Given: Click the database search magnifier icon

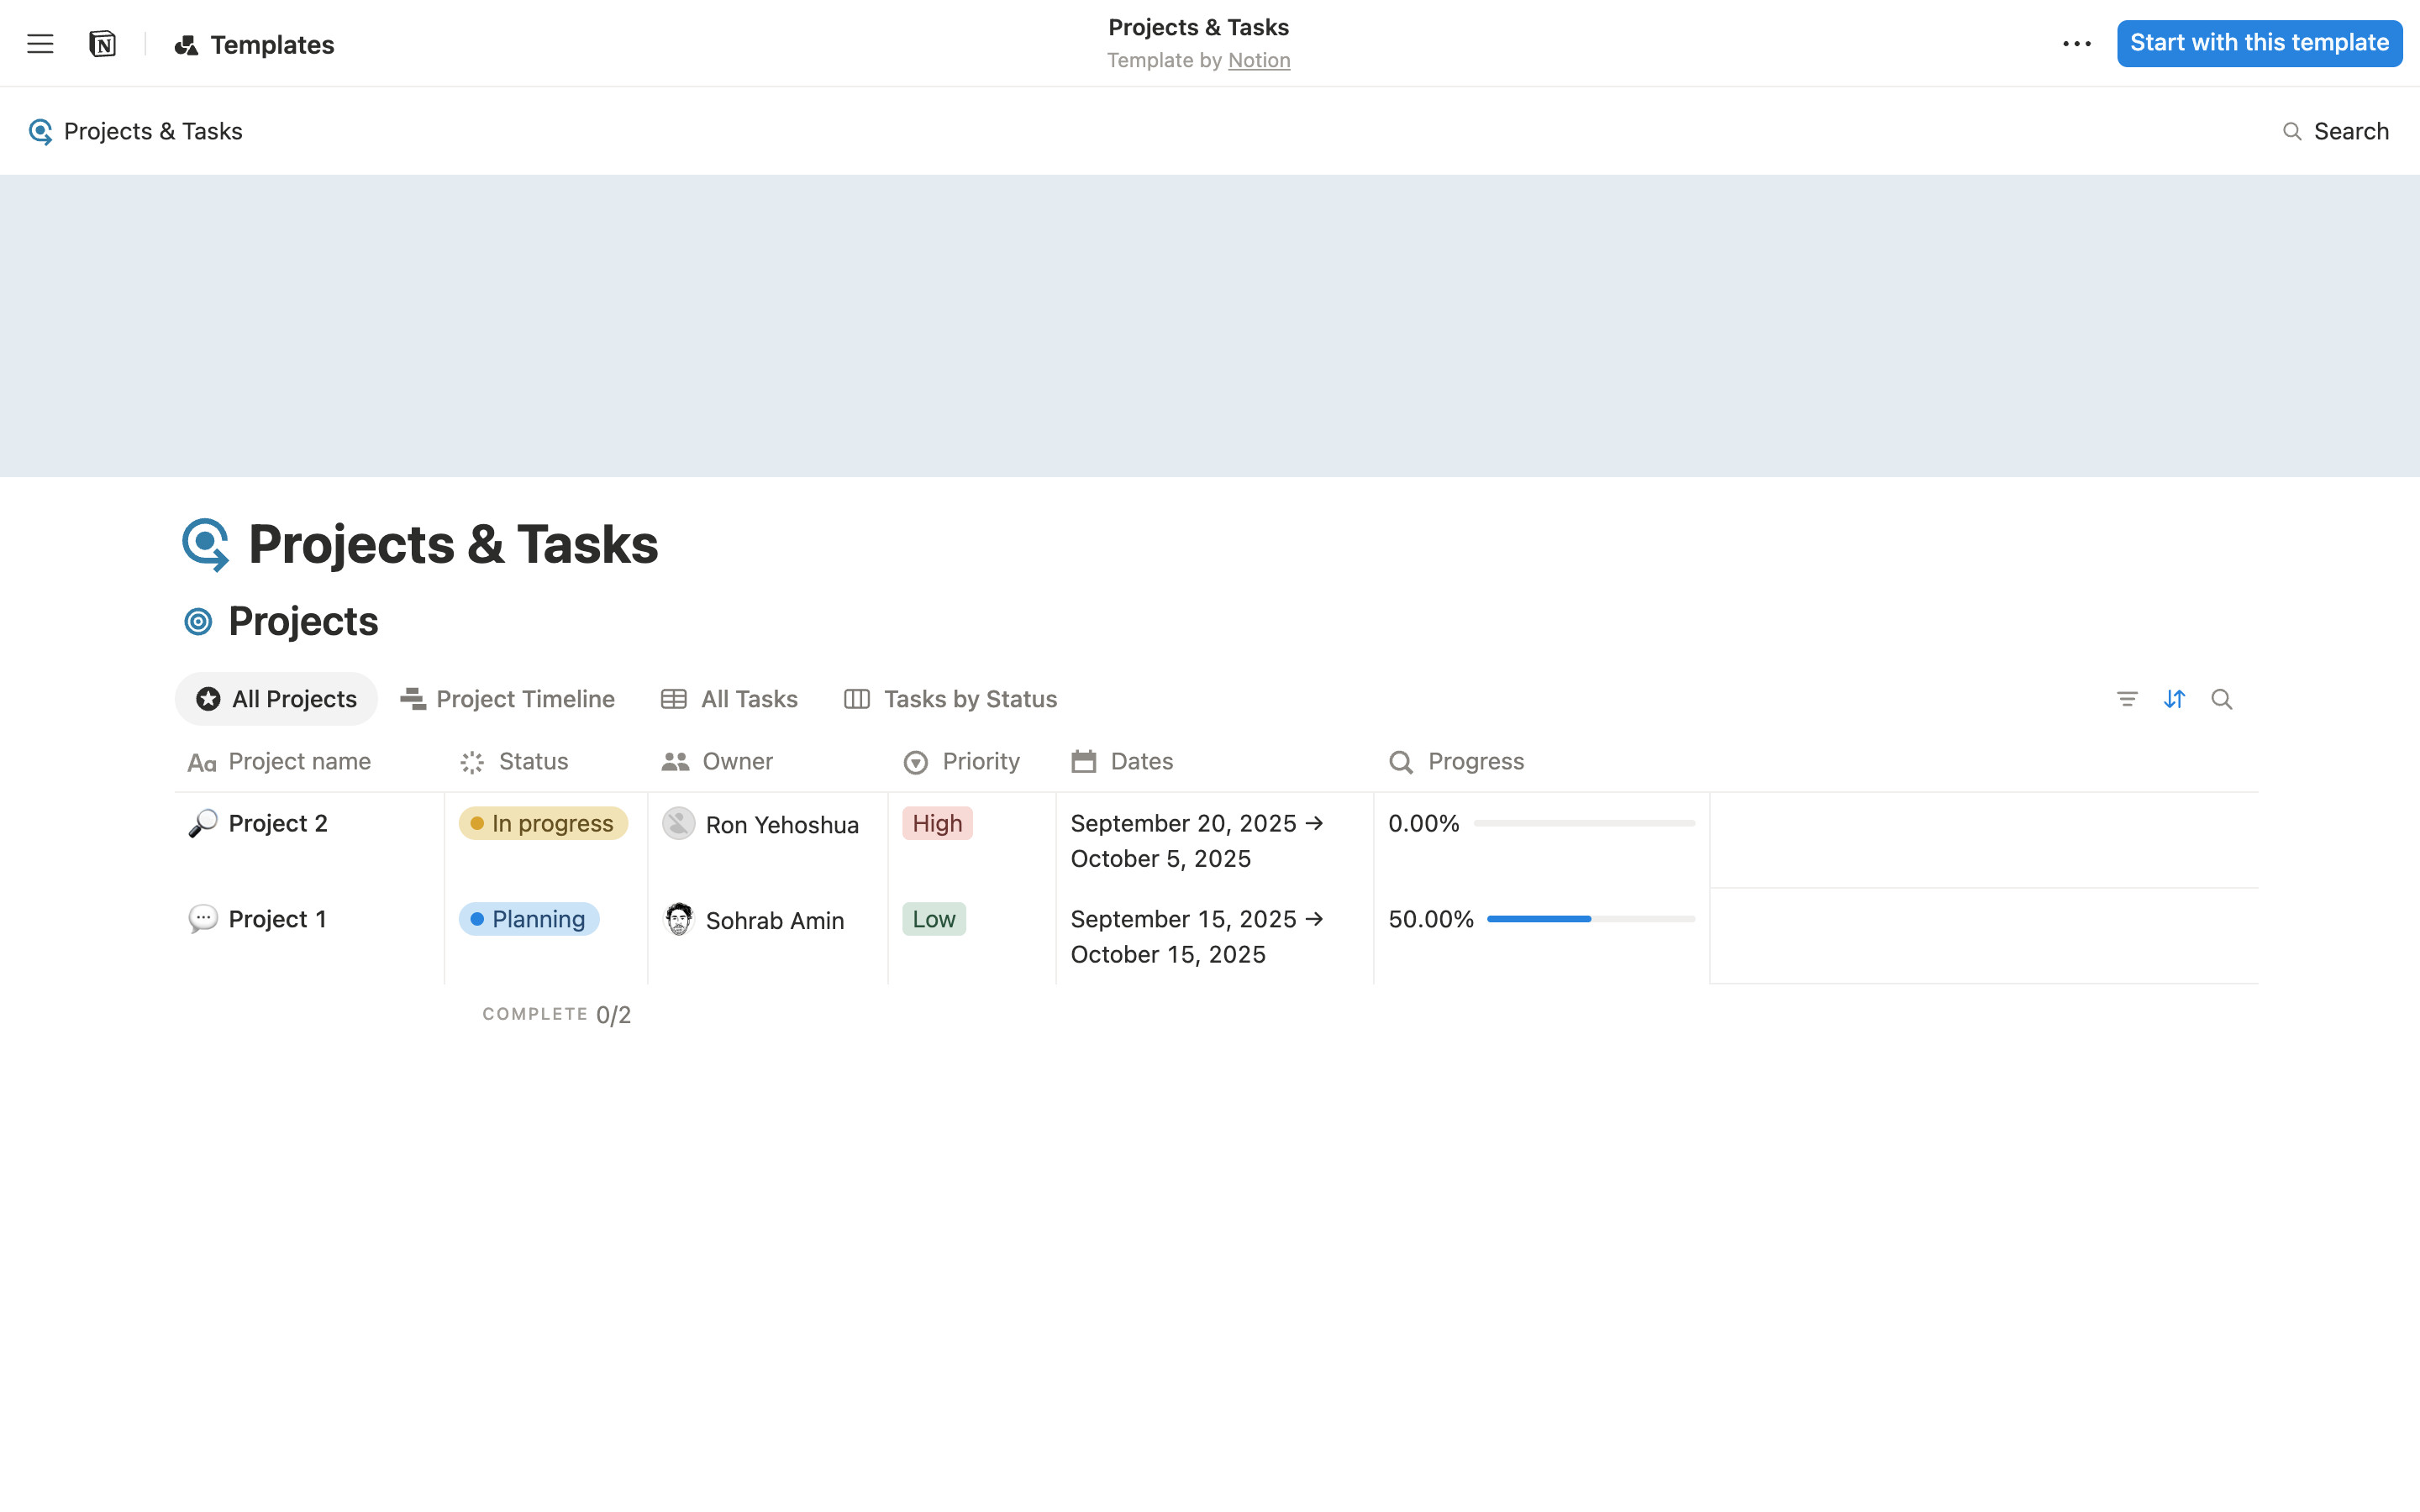Looking at the screenshot, I should point(2221,699).
